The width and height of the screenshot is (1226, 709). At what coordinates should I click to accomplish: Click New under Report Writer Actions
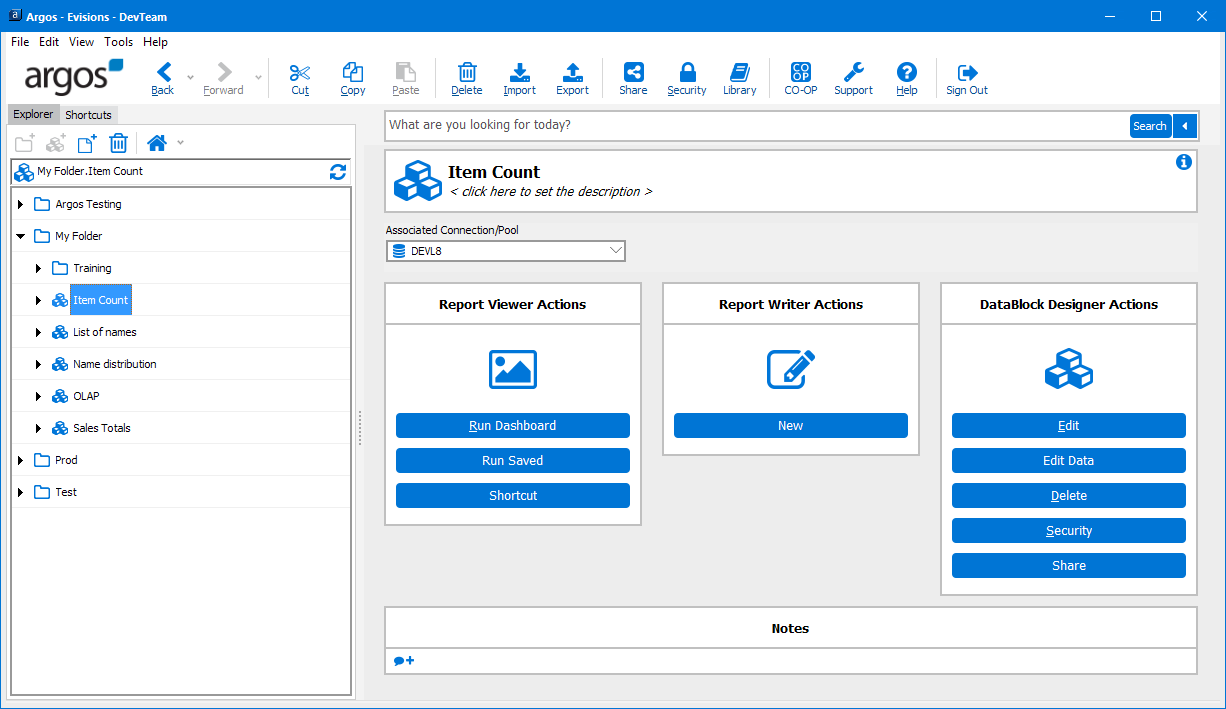[791, 426]
